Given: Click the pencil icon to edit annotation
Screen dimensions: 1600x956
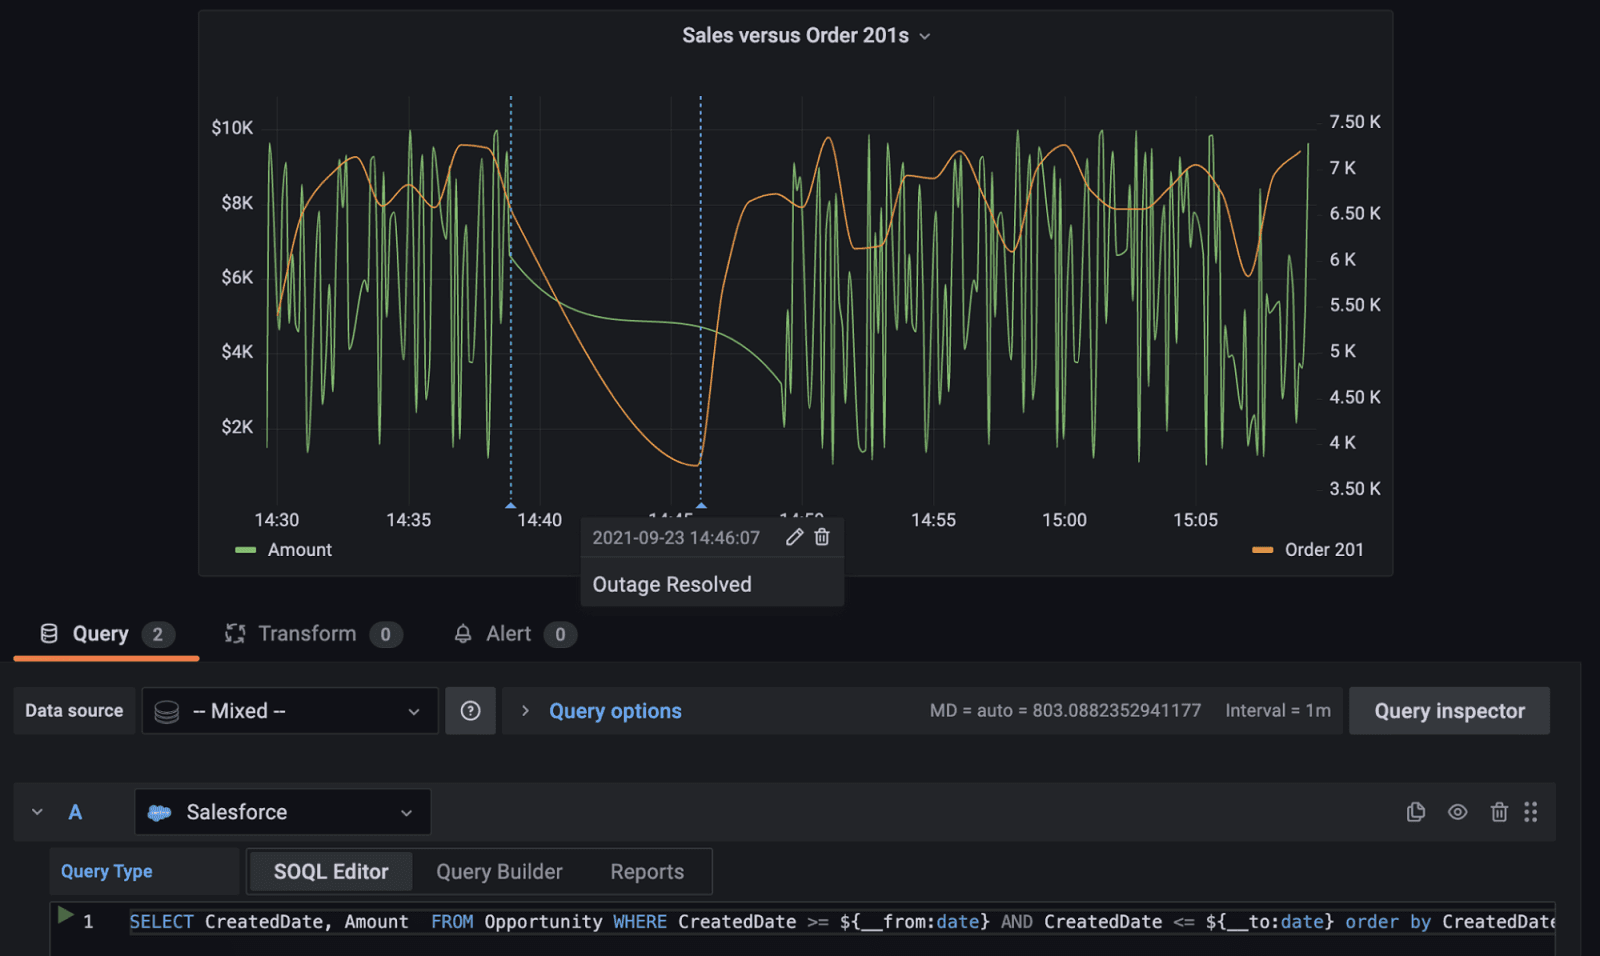Looking at the screenshot, I should tap(794, 537).
